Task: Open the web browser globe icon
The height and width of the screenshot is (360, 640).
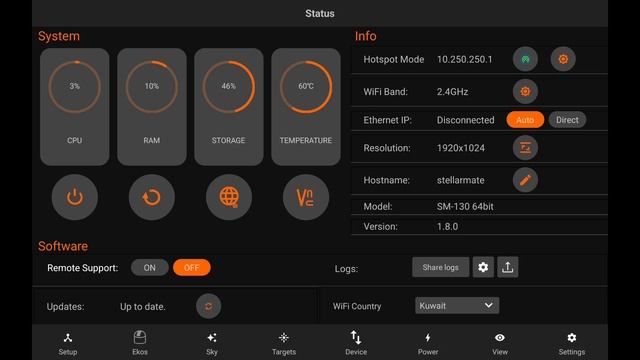Action: [229, 197]
